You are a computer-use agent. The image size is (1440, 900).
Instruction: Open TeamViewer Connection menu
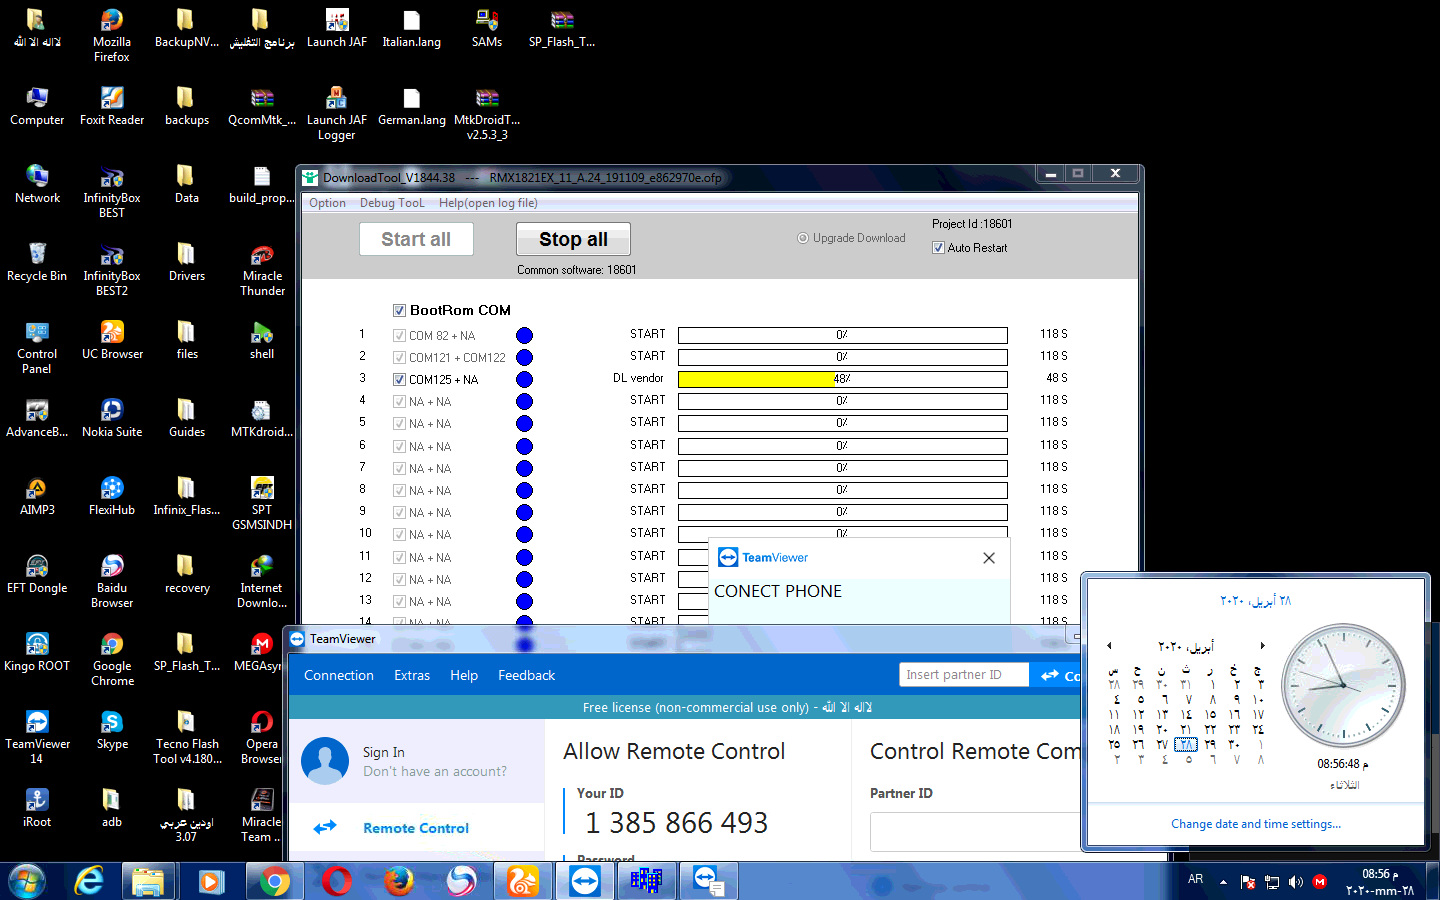pyautogui.click(x=339, y=675)
